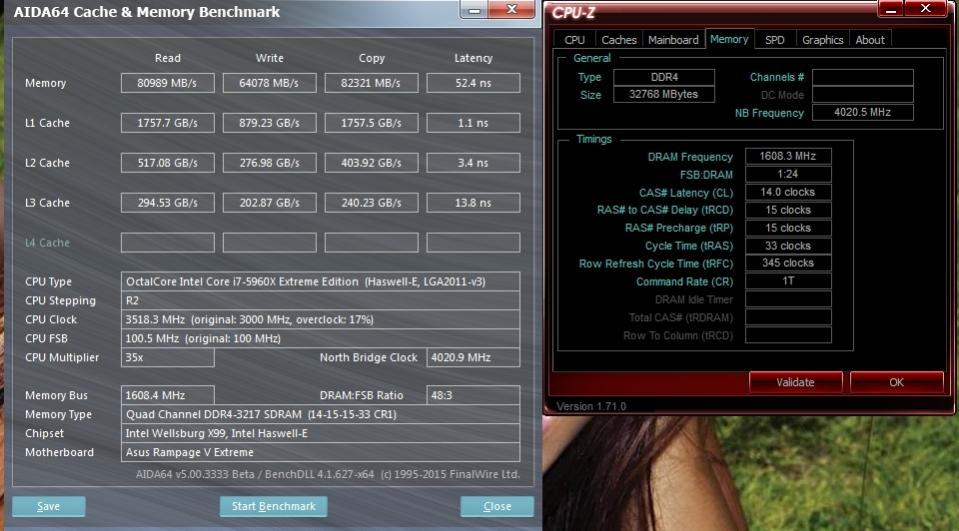Viewport: 959px width, 531px height.
Task: Click the L2 Cache Copy value 403.92 GB/s
Action: [371, 163]
